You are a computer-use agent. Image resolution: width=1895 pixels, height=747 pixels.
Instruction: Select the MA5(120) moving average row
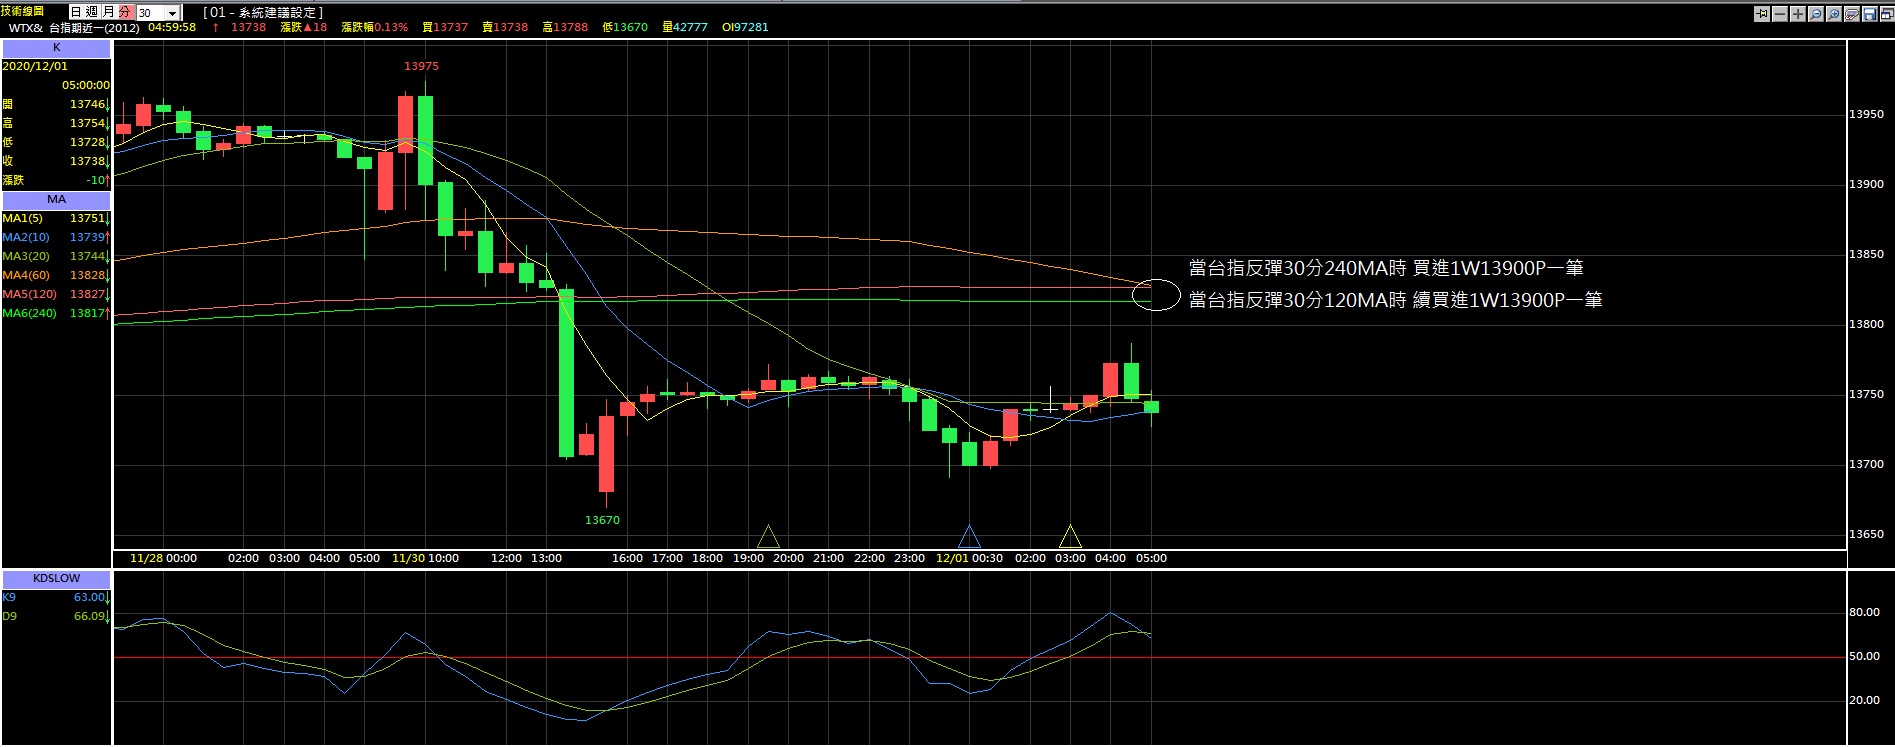[x=56, y=294]
